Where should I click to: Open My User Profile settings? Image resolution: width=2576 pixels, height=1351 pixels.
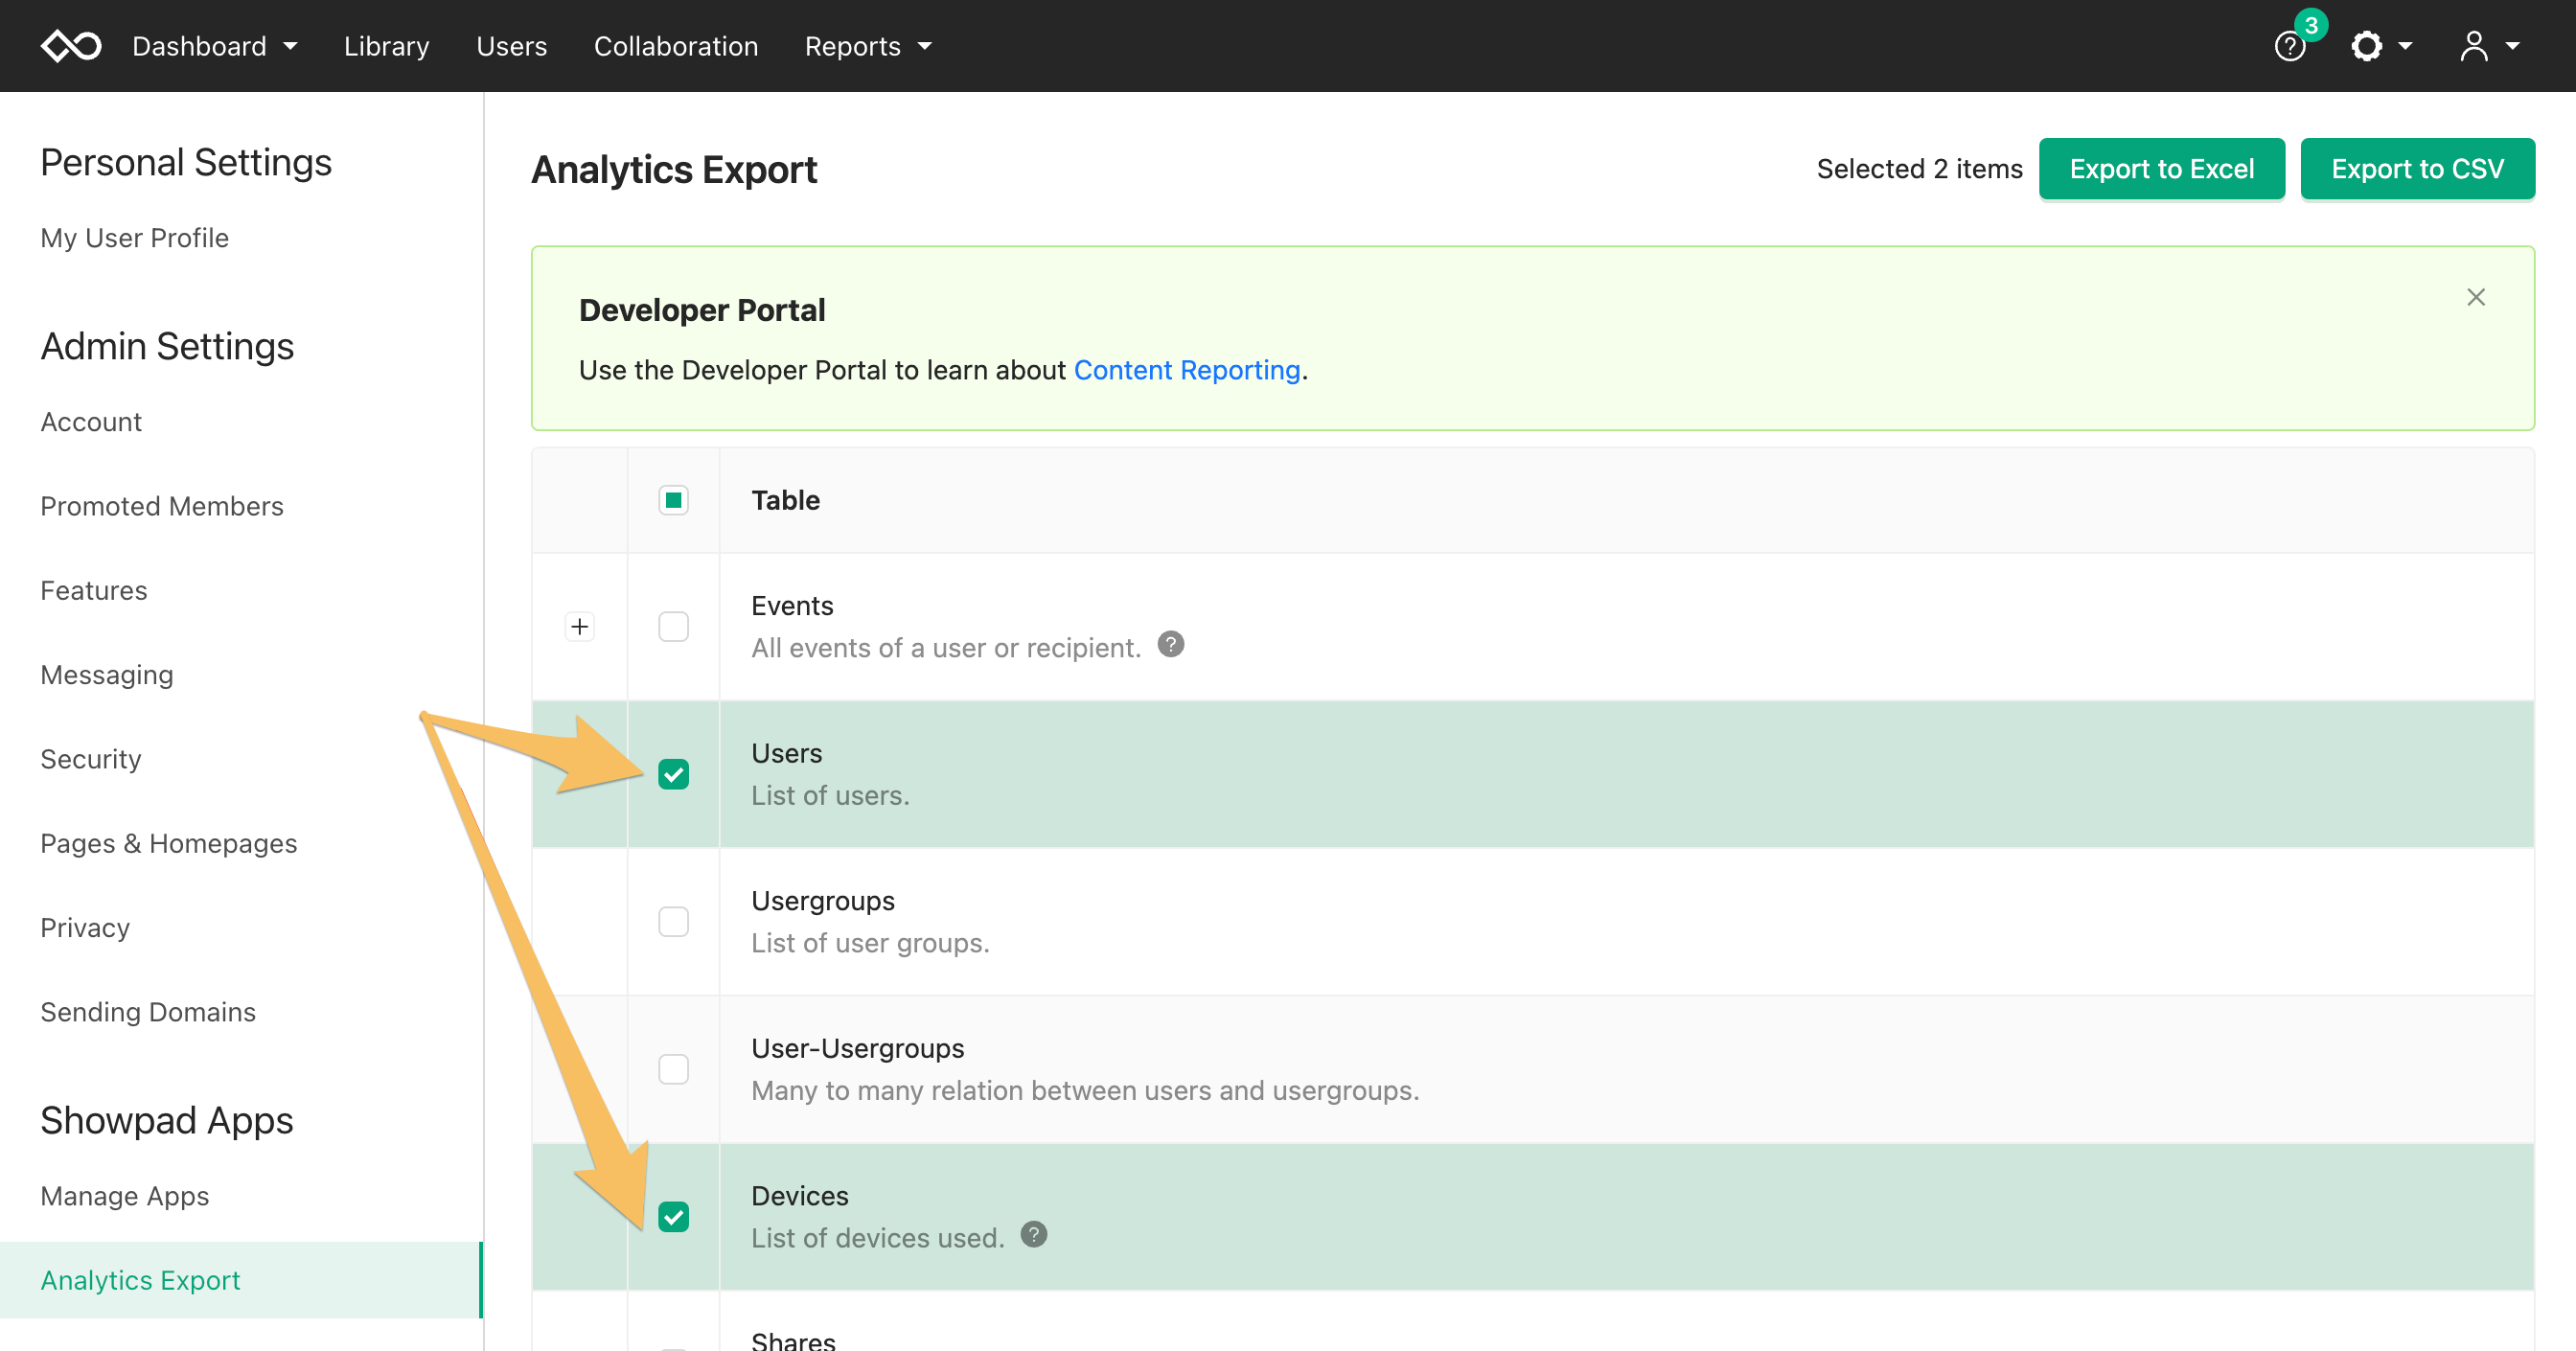point(134,238)
